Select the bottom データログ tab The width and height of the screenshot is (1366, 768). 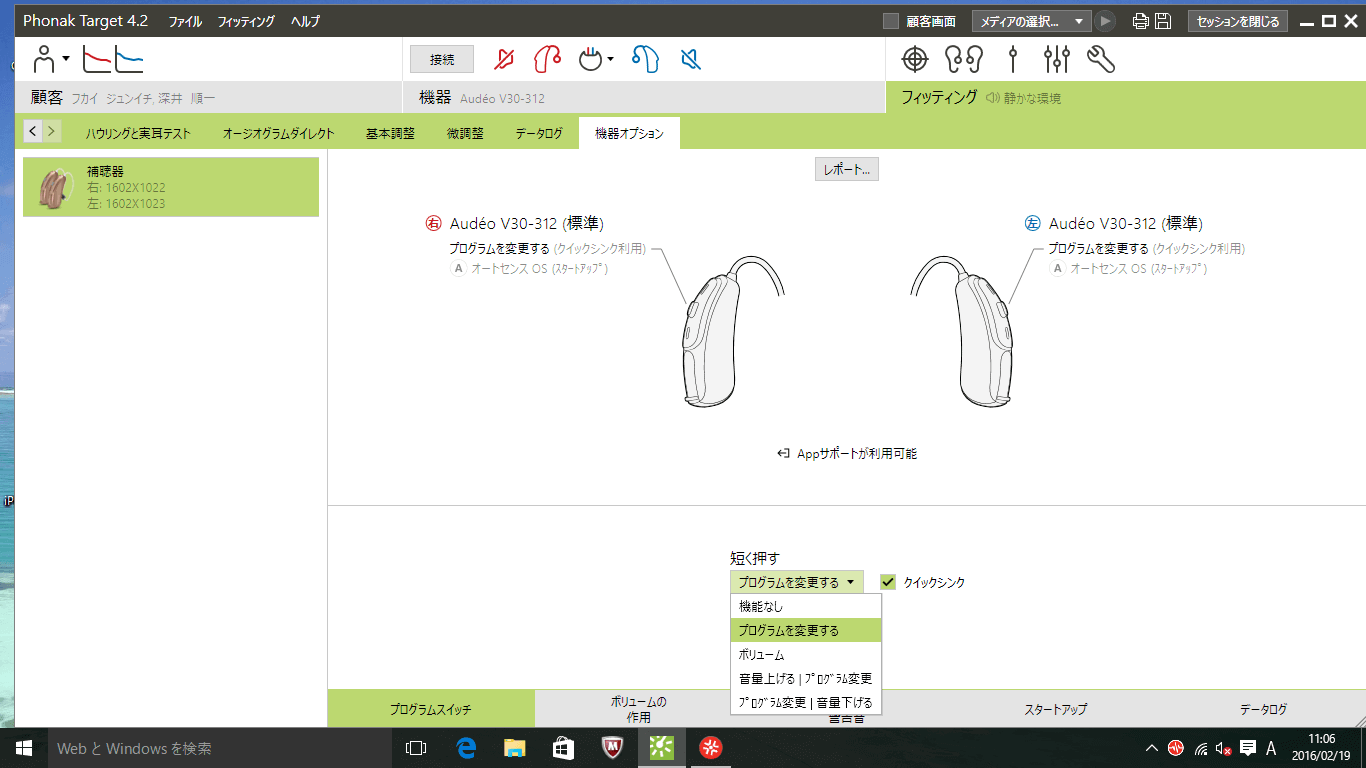coord(1263,709)
